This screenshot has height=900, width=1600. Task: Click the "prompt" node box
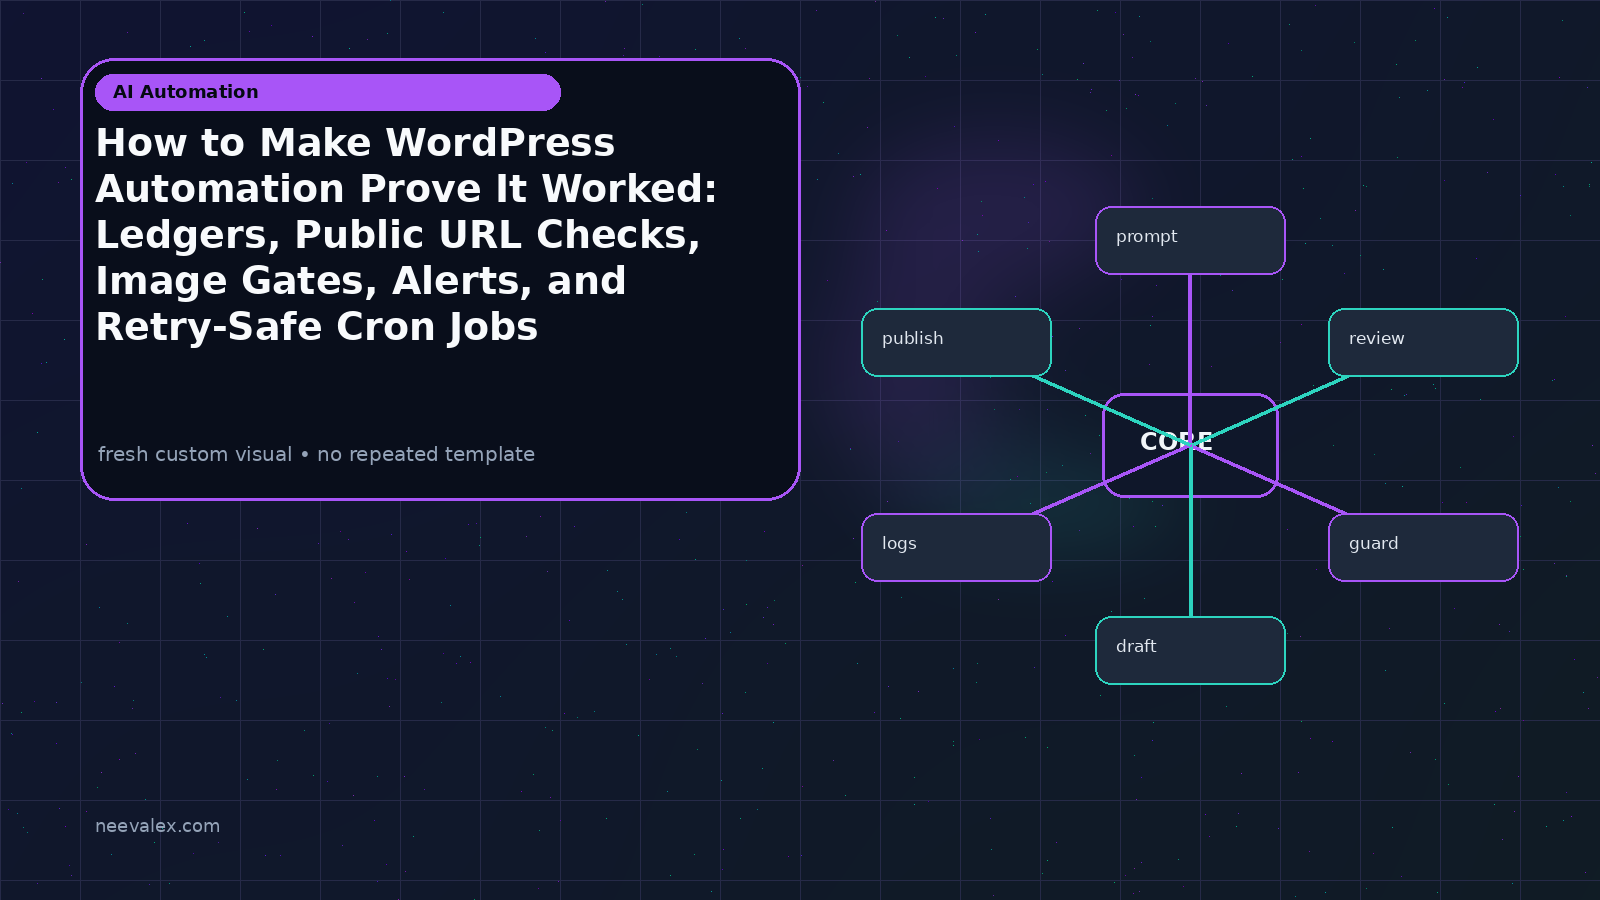coord(1190,240)
